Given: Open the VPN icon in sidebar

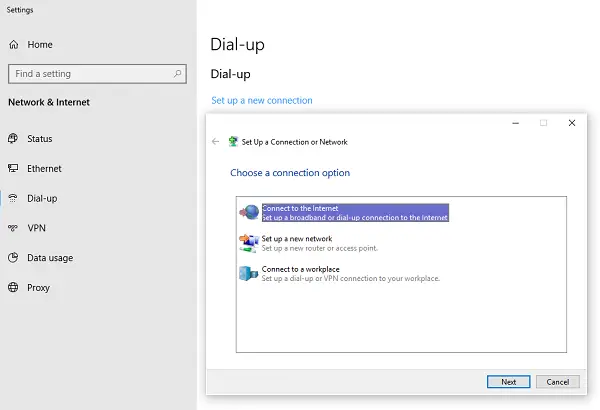Looking at the screenshot, I should 13,228.
